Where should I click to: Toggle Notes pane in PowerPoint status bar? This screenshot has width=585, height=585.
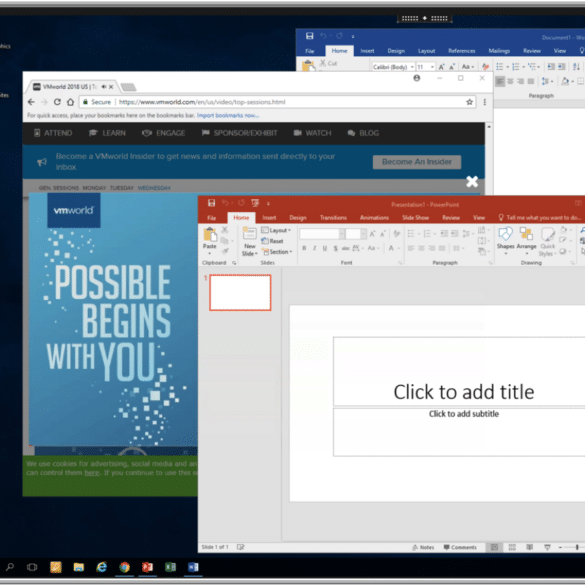tap(423, 547)
